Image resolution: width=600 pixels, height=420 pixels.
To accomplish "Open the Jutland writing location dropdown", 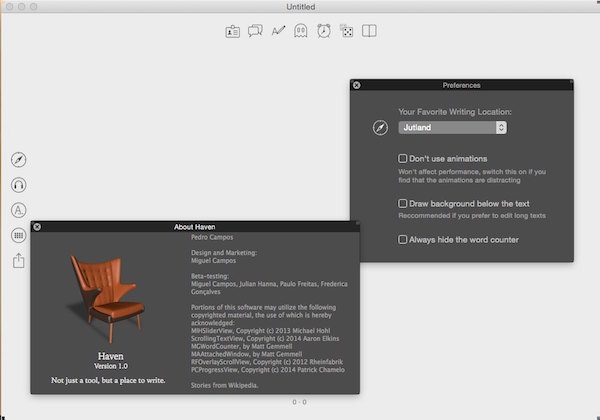I will point(452,127).
